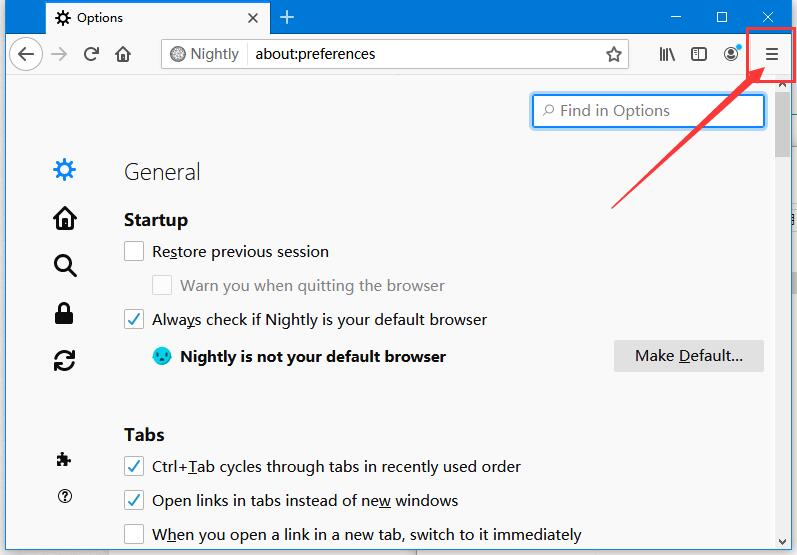The height and width of the screenshot is (555, 797).
Task: Uncheck Always check if Nightly is default
Action: pos(134,319)
